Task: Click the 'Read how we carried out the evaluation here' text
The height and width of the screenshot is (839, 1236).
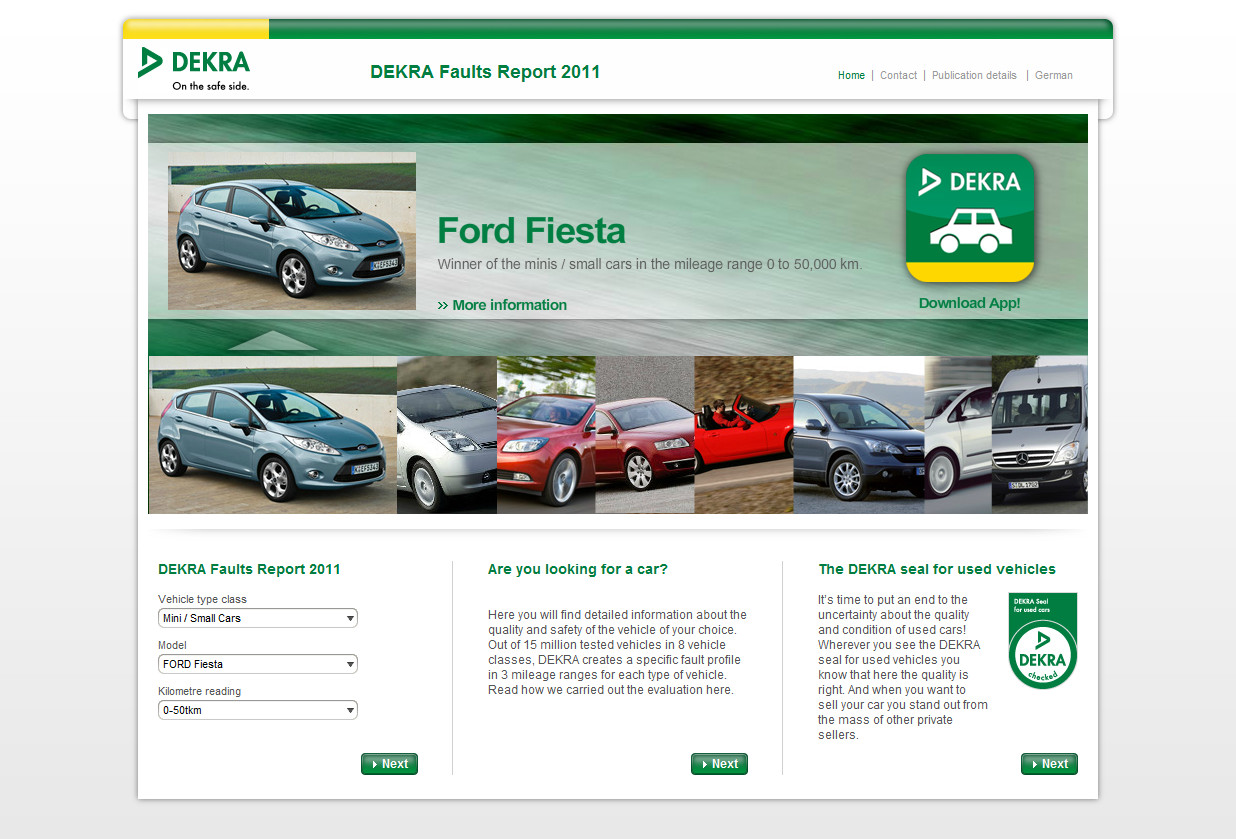Action: click(611, 690)
